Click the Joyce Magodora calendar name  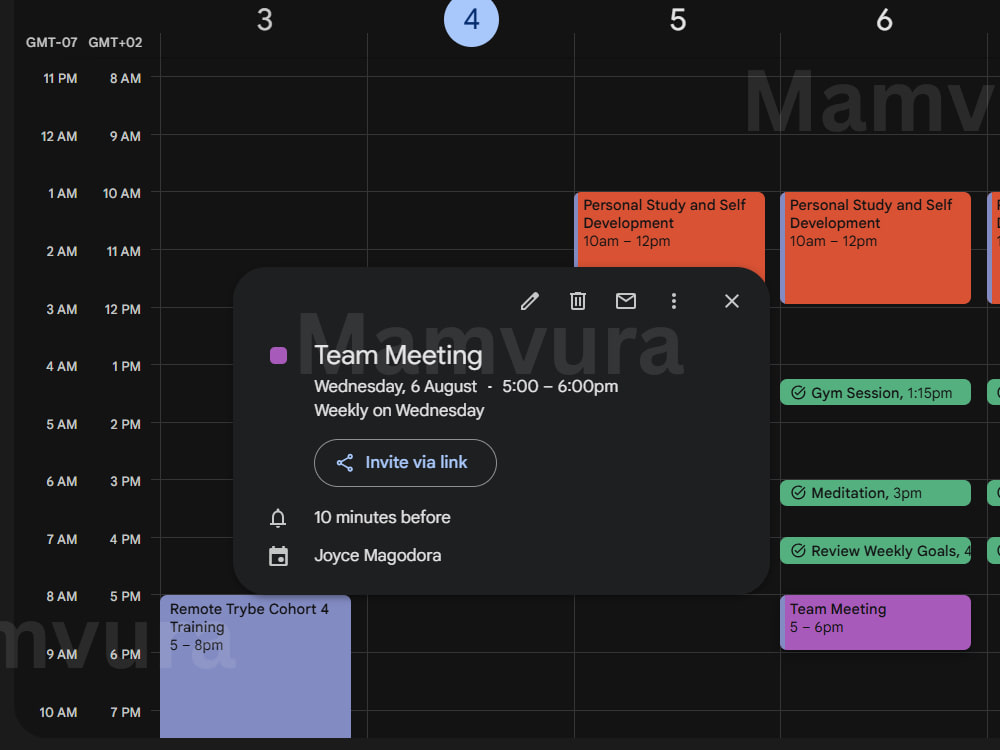click(x=378, y=555)
